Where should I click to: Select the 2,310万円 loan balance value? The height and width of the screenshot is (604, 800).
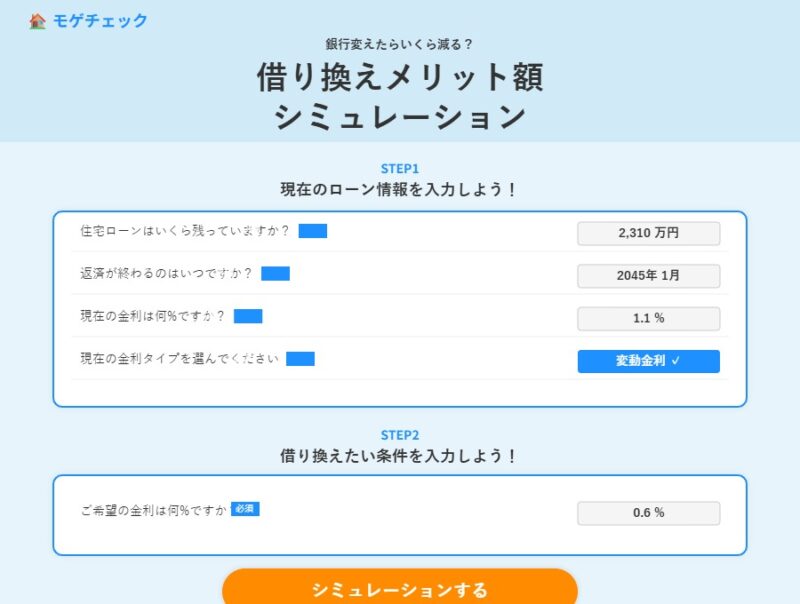(648, 232)
